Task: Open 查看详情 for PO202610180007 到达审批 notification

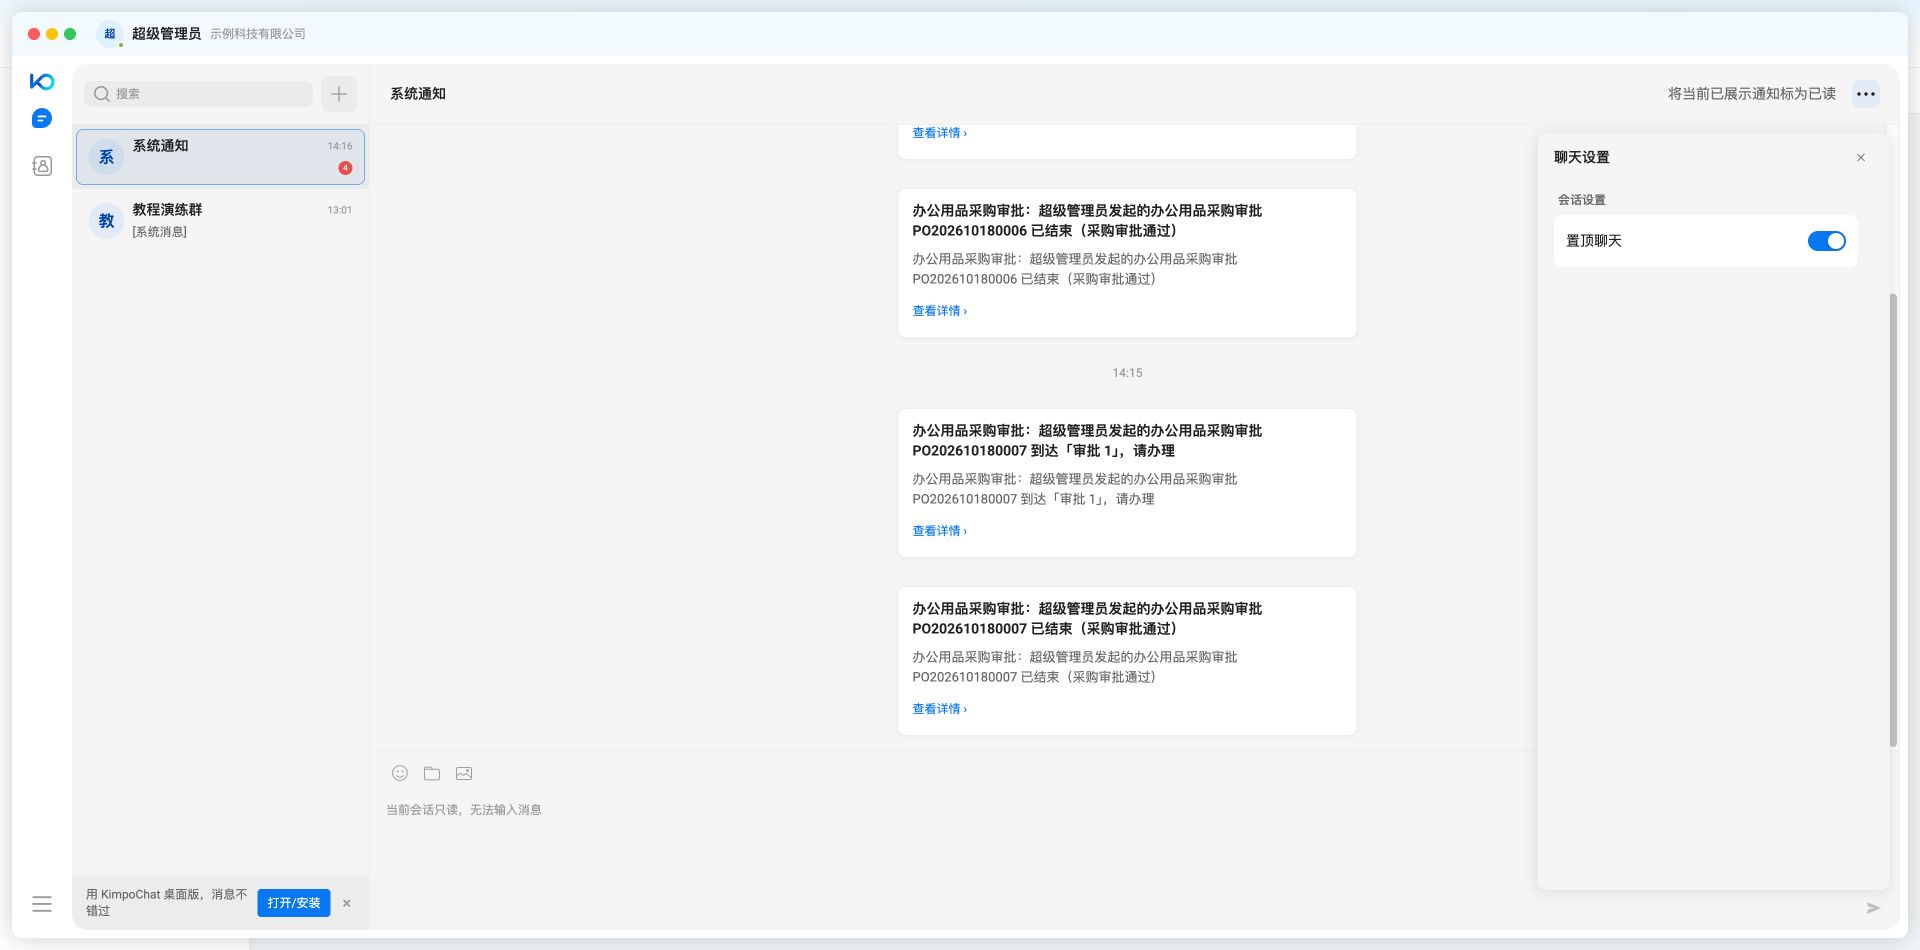Action: (939, 531)
